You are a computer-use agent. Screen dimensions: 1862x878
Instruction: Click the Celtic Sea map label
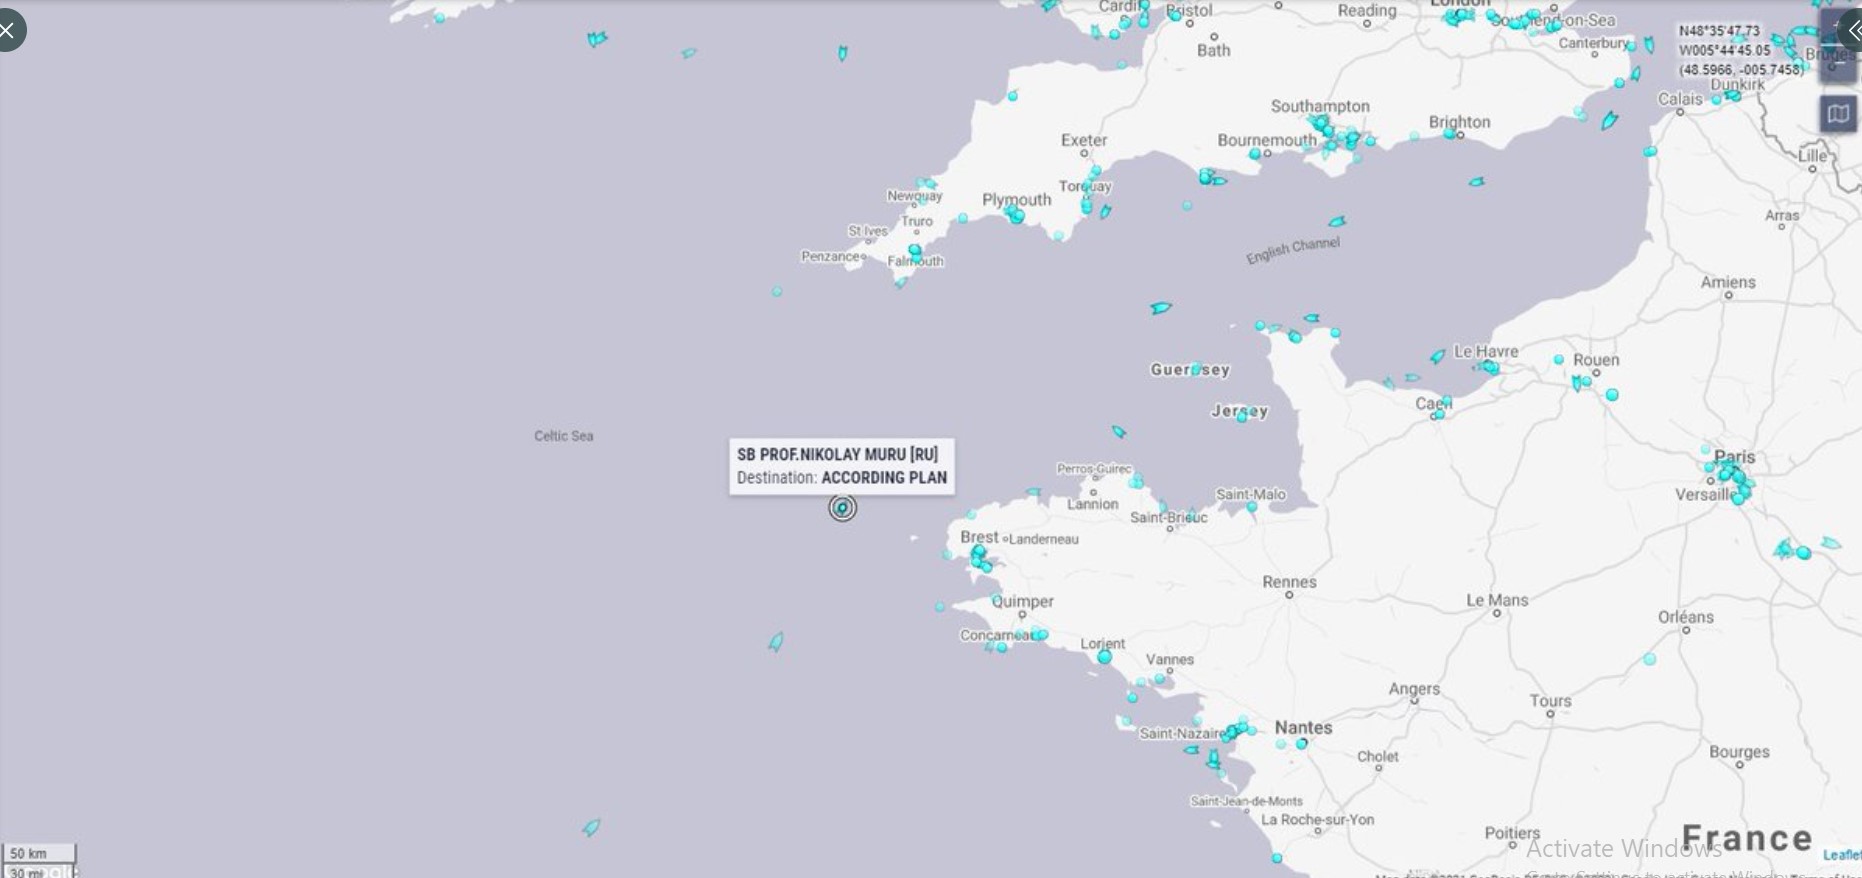(563, 436)
